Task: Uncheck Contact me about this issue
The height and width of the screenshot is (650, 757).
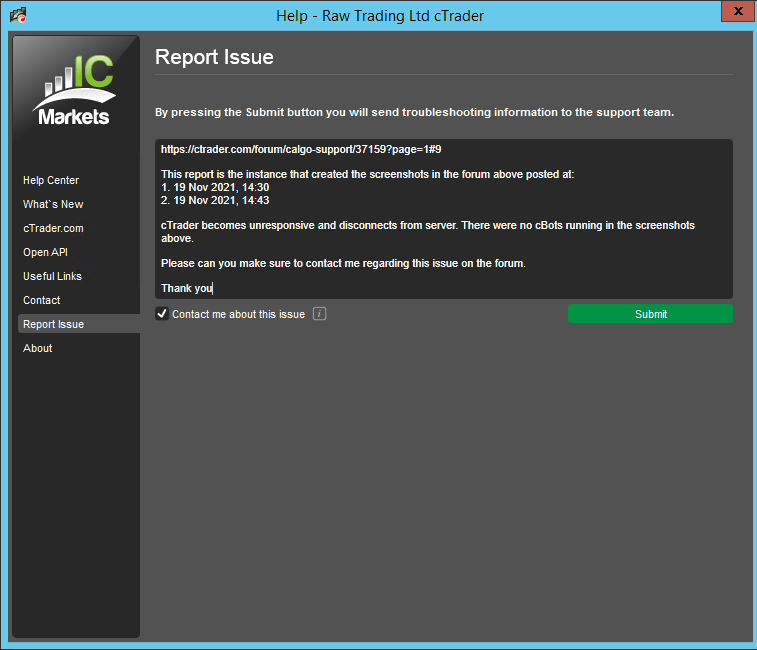Action: click(x=162, y=314)
